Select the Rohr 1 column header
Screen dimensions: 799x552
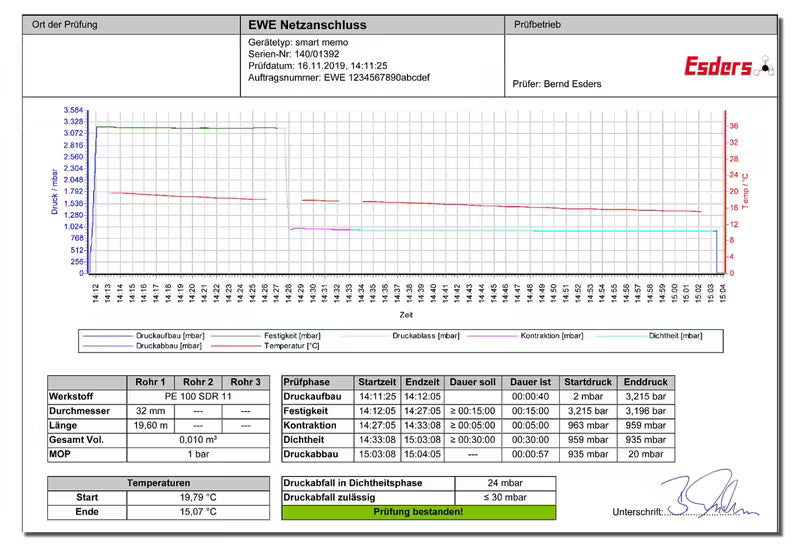[x=150, y=382]
